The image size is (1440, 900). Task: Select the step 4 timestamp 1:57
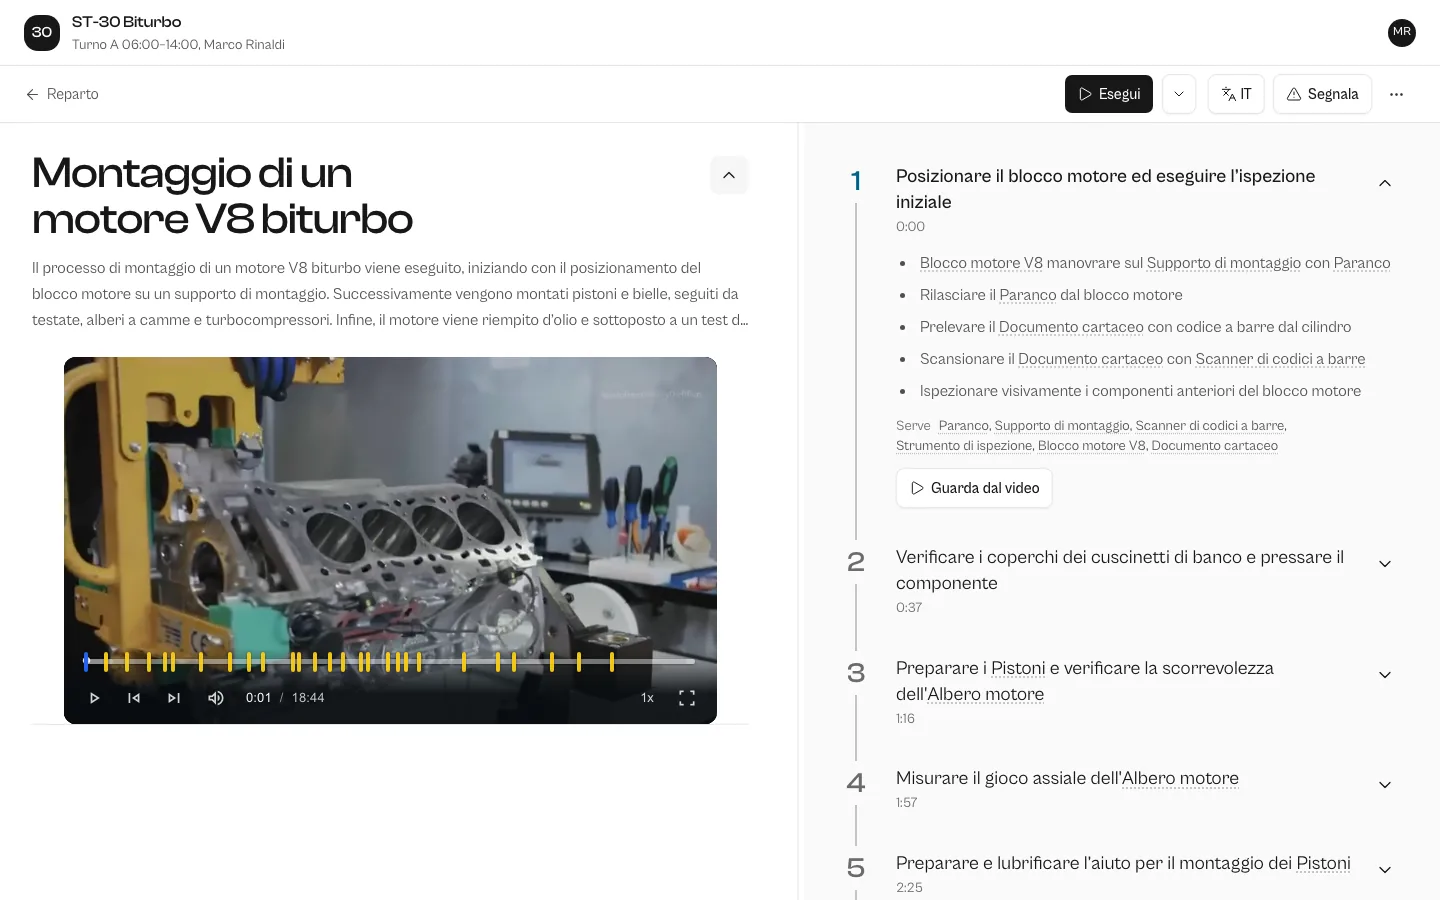click(x=906, y=802)
